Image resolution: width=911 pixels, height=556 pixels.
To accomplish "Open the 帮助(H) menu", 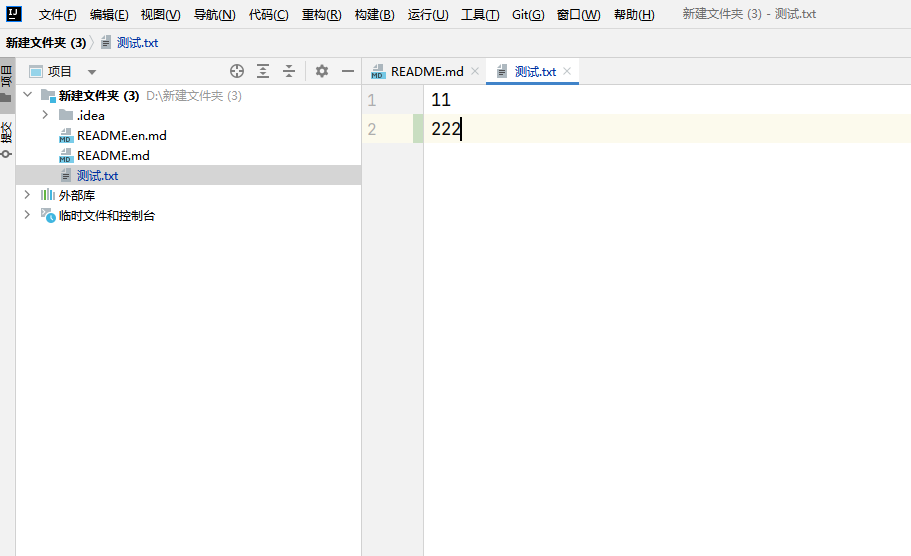I will coord(634,15).
